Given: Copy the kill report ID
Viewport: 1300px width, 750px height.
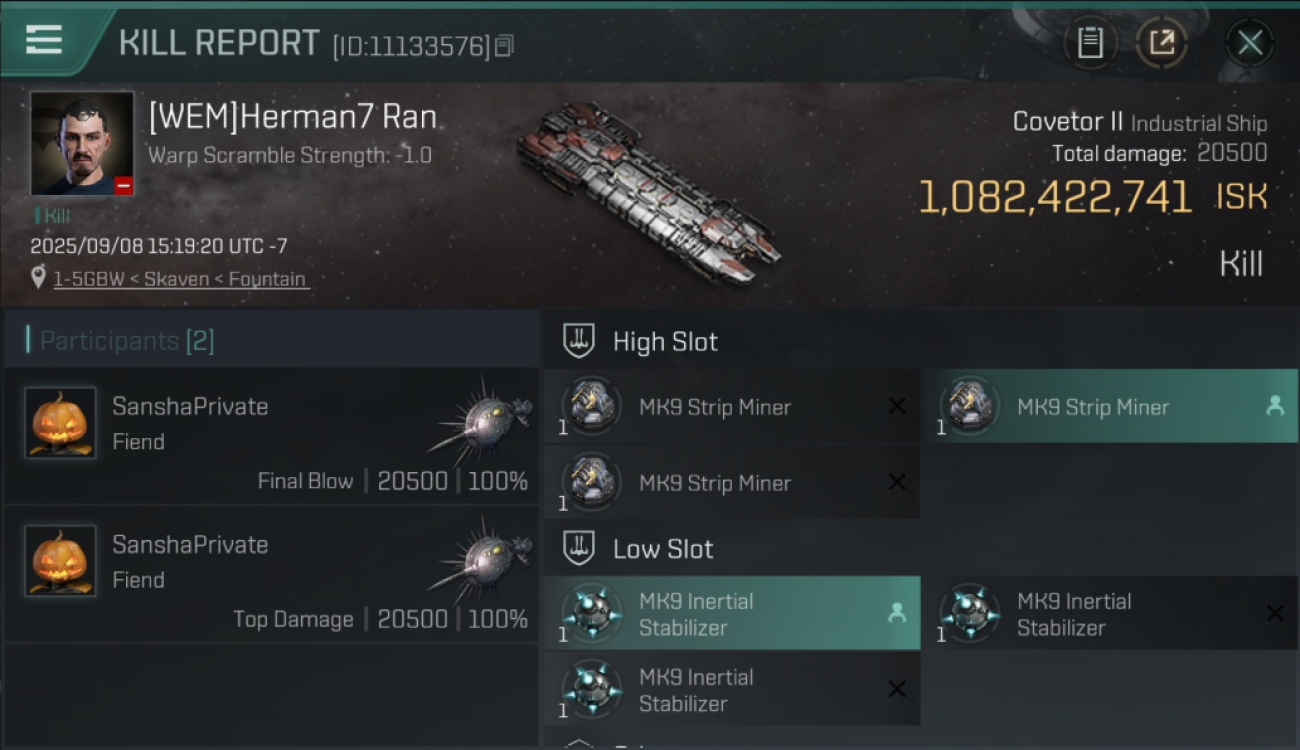Looking at the screenshot, I should (x=505, y=45).
